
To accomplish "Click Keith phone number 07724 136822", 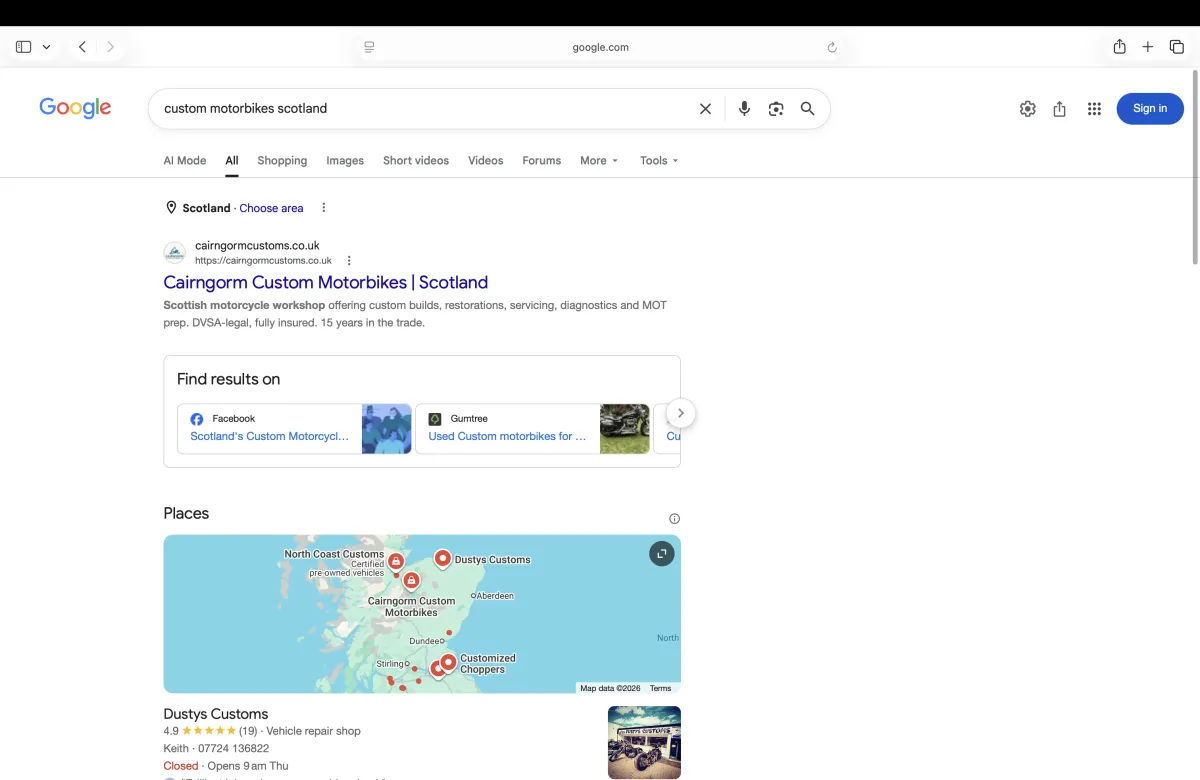I will coord(233,748).
